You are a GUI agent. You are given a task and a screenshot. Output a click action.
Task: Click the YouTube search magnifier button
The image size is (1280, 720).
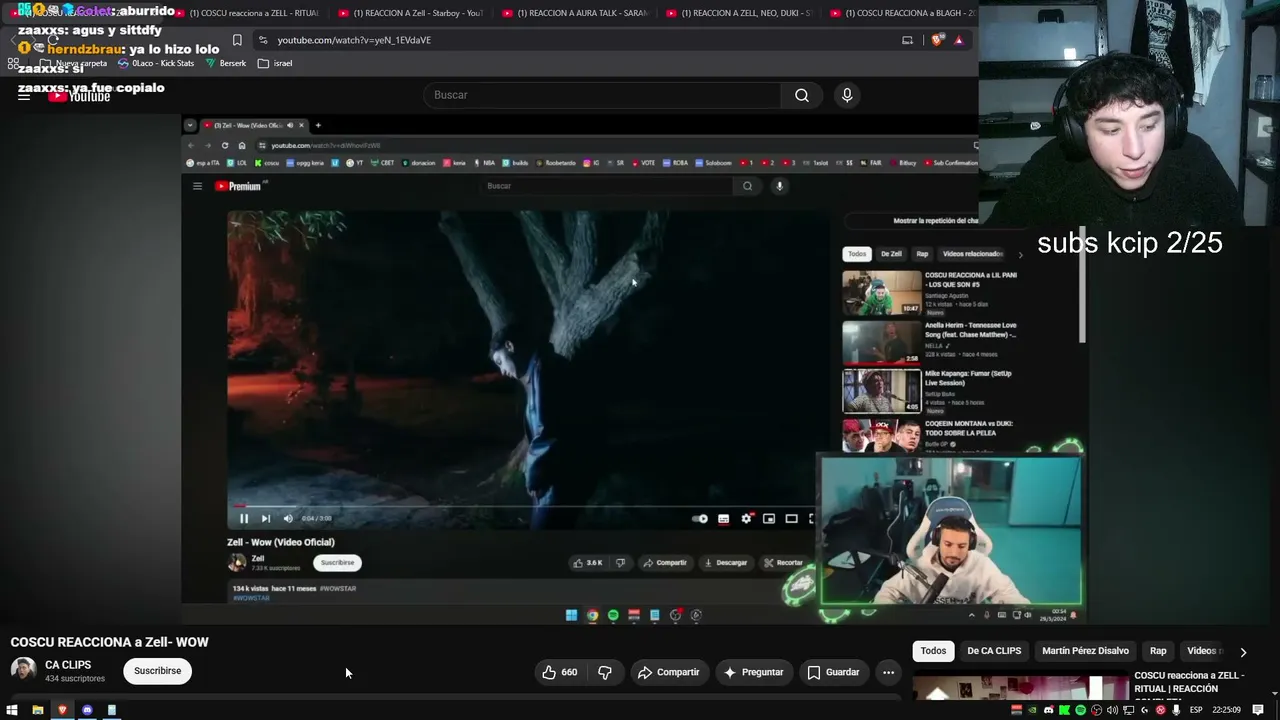click(x=802, y=95)
